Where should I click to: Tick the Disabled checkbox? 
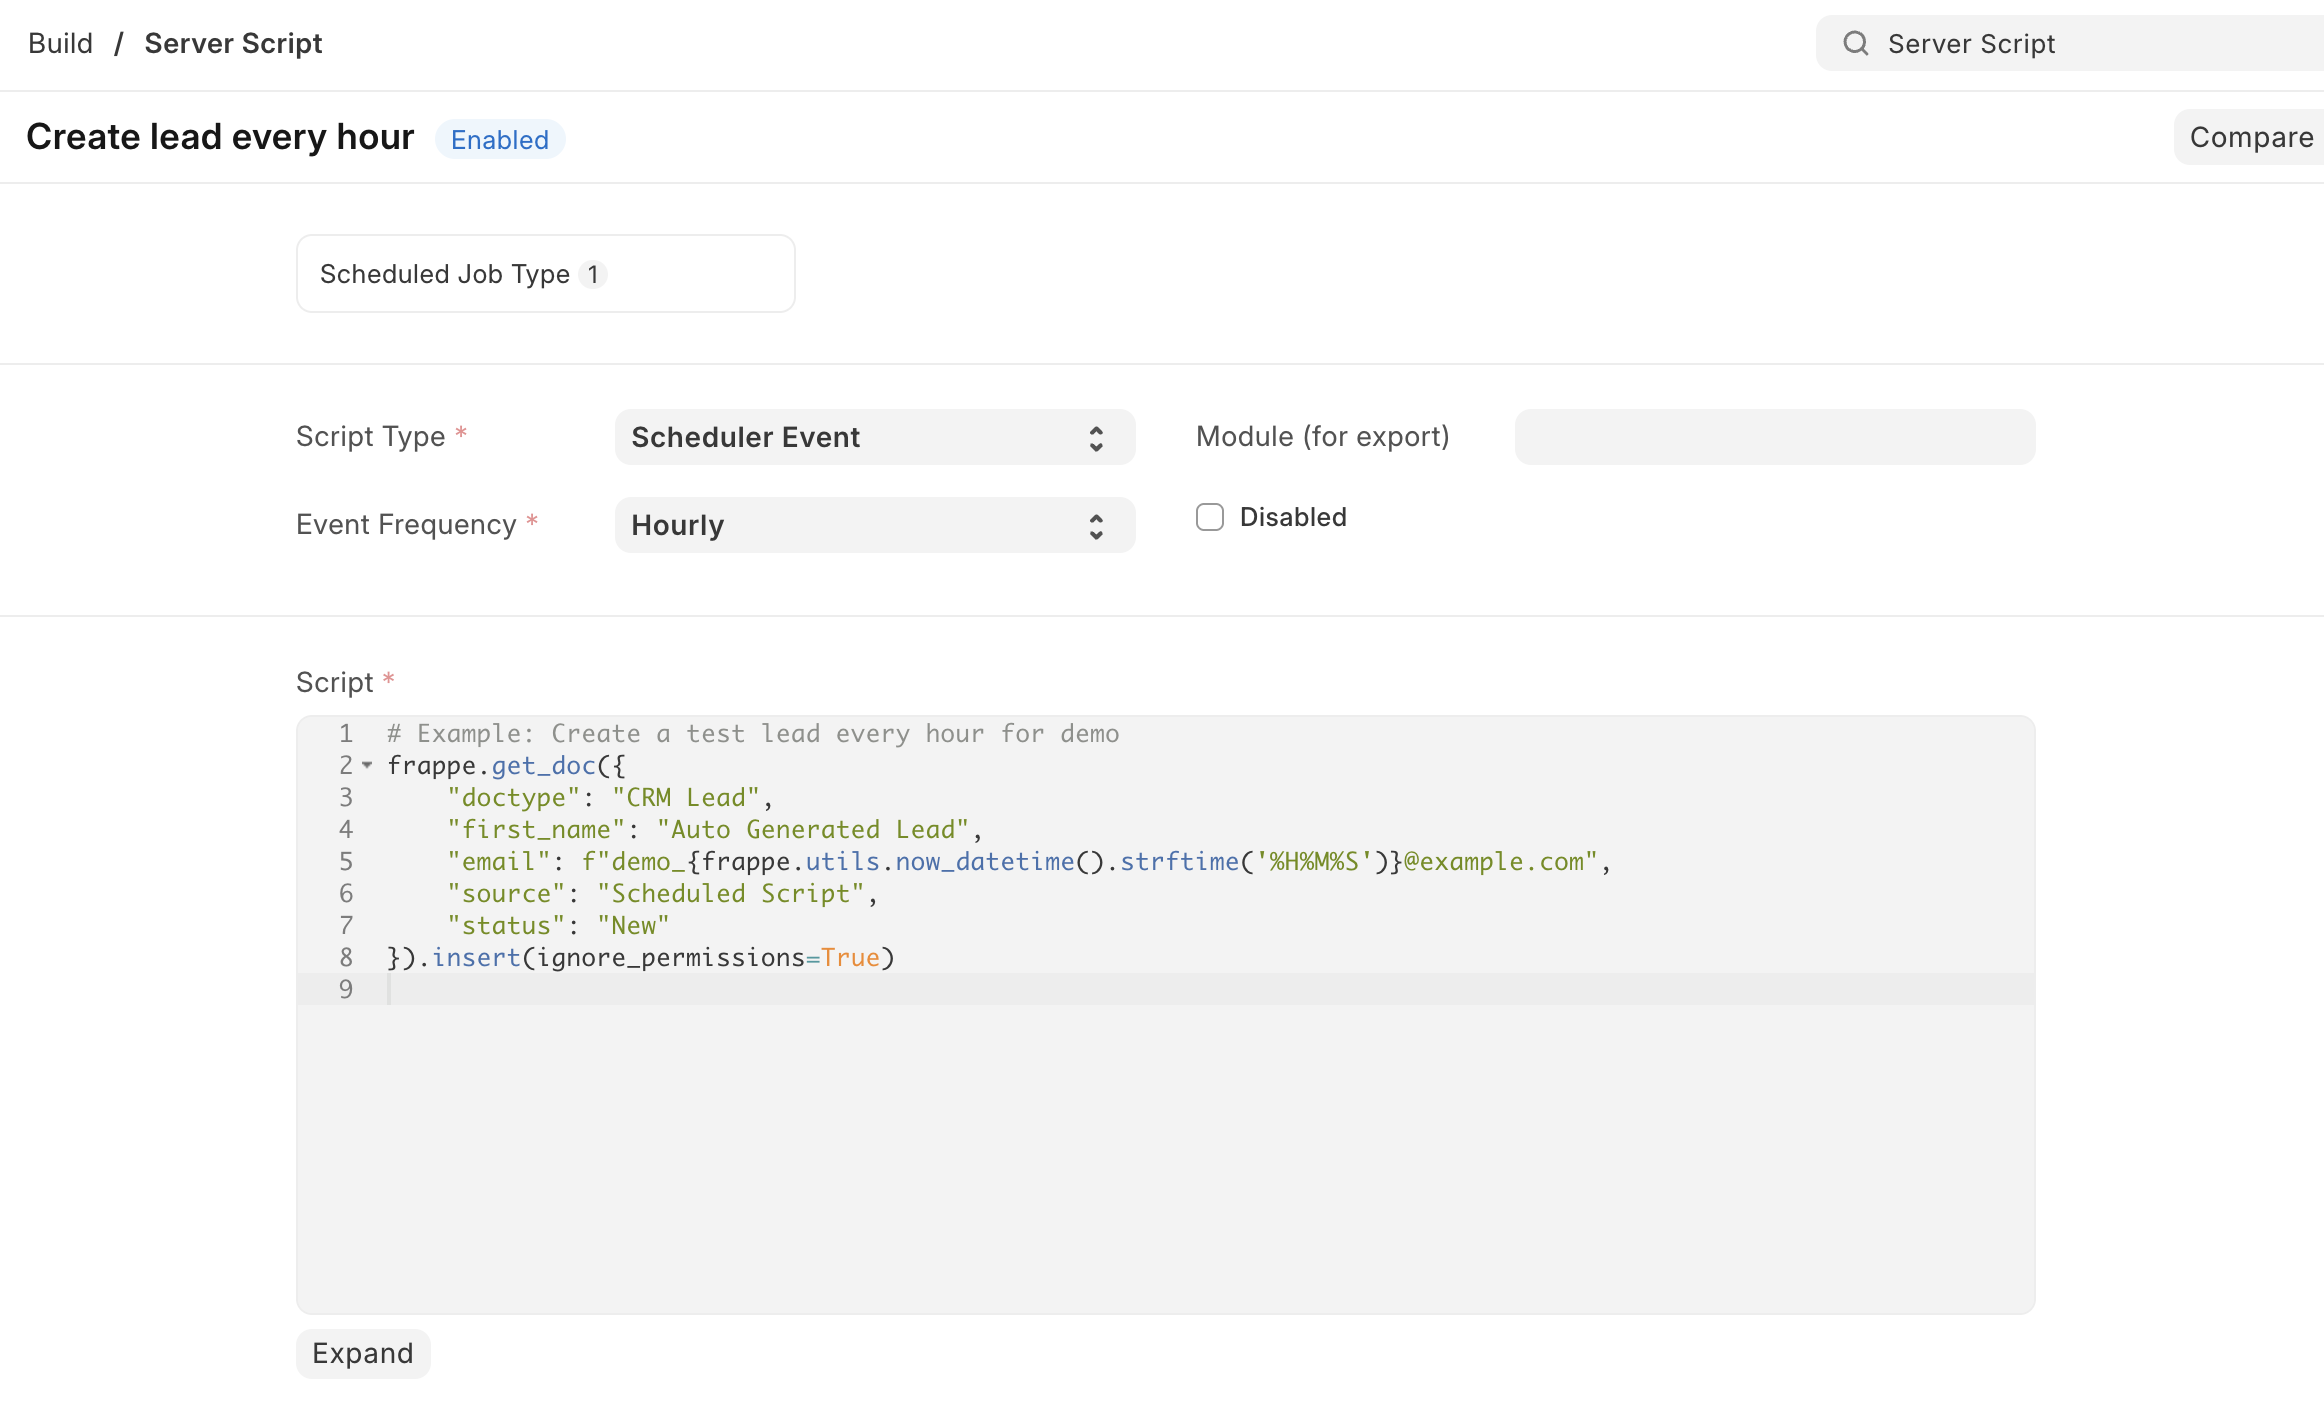point(1210,517)
